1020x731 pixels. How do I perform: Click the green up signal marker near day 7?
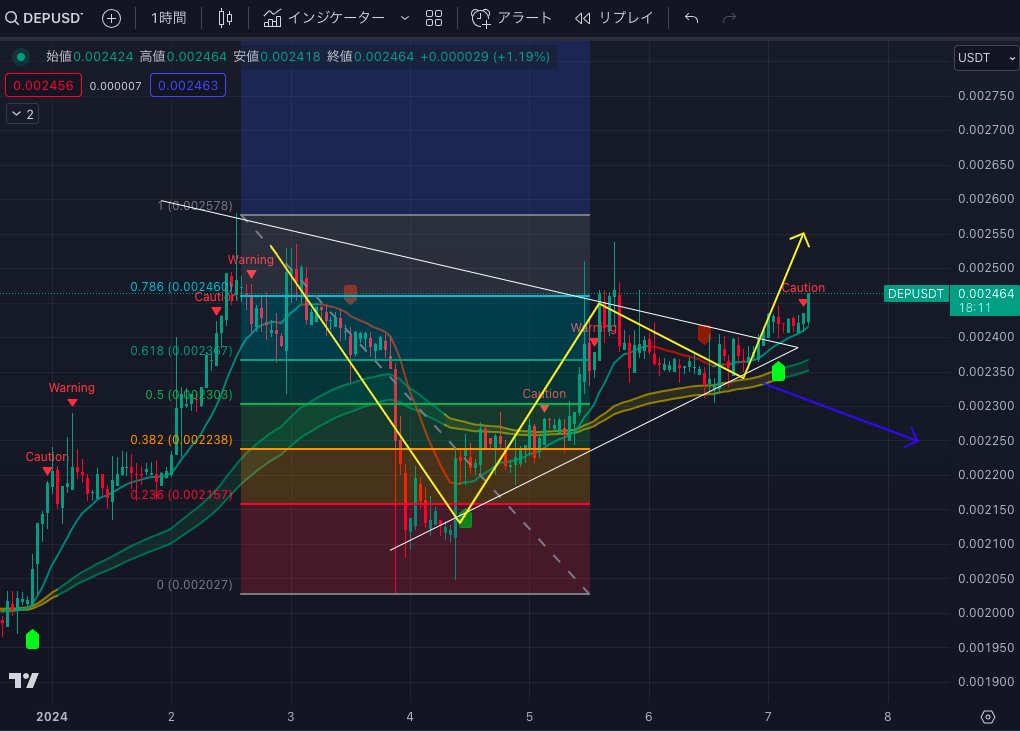(778, 371)
